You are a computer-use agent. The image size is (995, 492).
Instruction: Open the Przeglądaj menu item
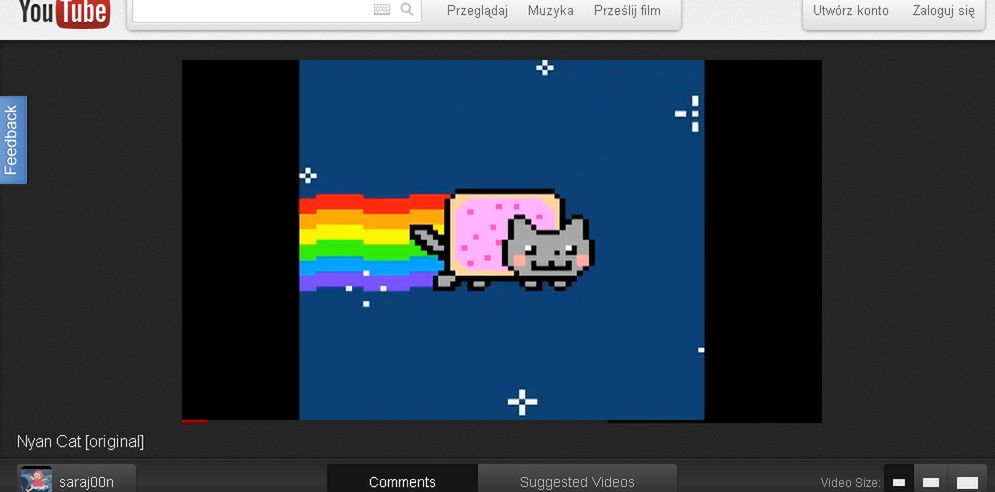[477, 11]
